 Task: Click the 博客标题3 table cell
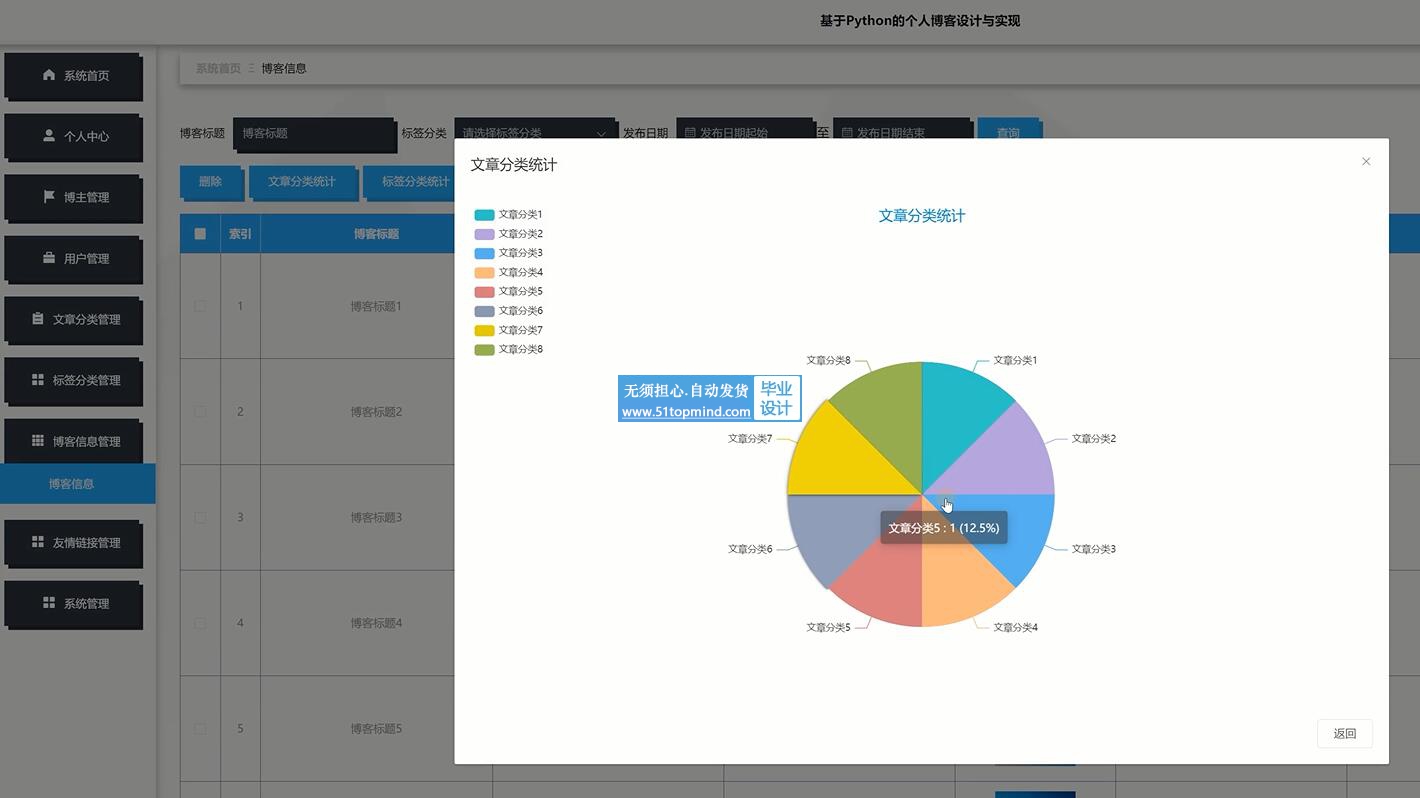click(376, 518)
